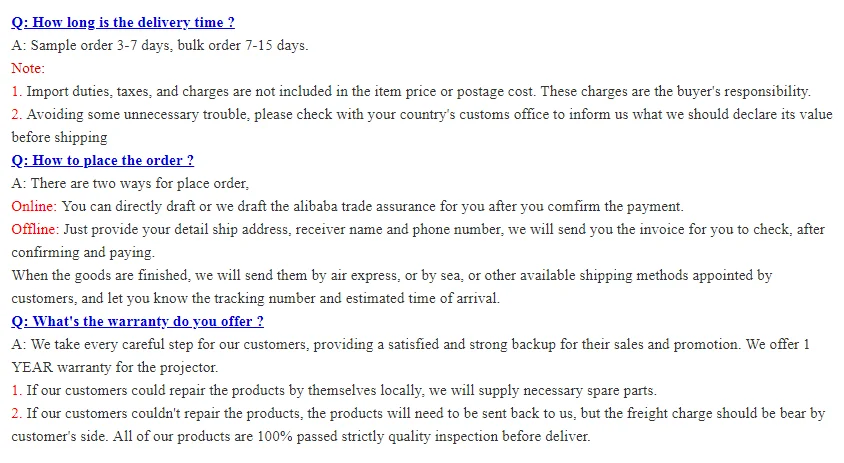Screen dimensions: 844x463
Task: Click the 'alibaba trade assurance' sentence
Action: click(x=372, y=206)
